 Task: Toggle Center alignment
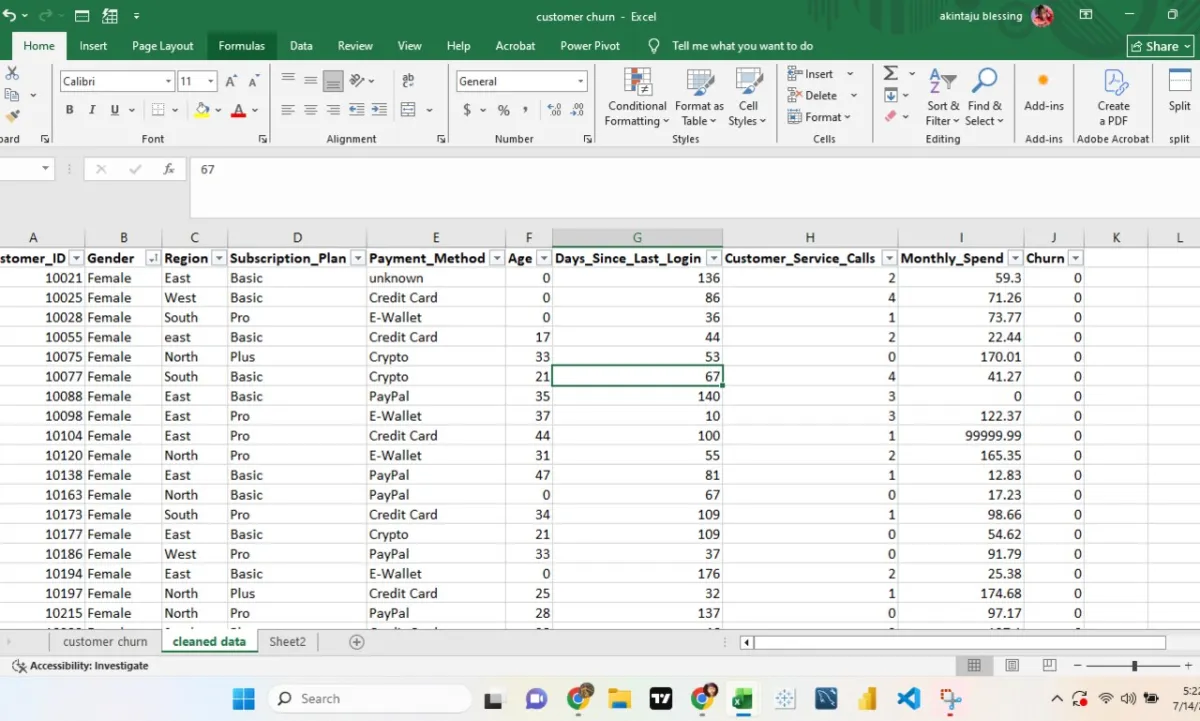[311, 110]
